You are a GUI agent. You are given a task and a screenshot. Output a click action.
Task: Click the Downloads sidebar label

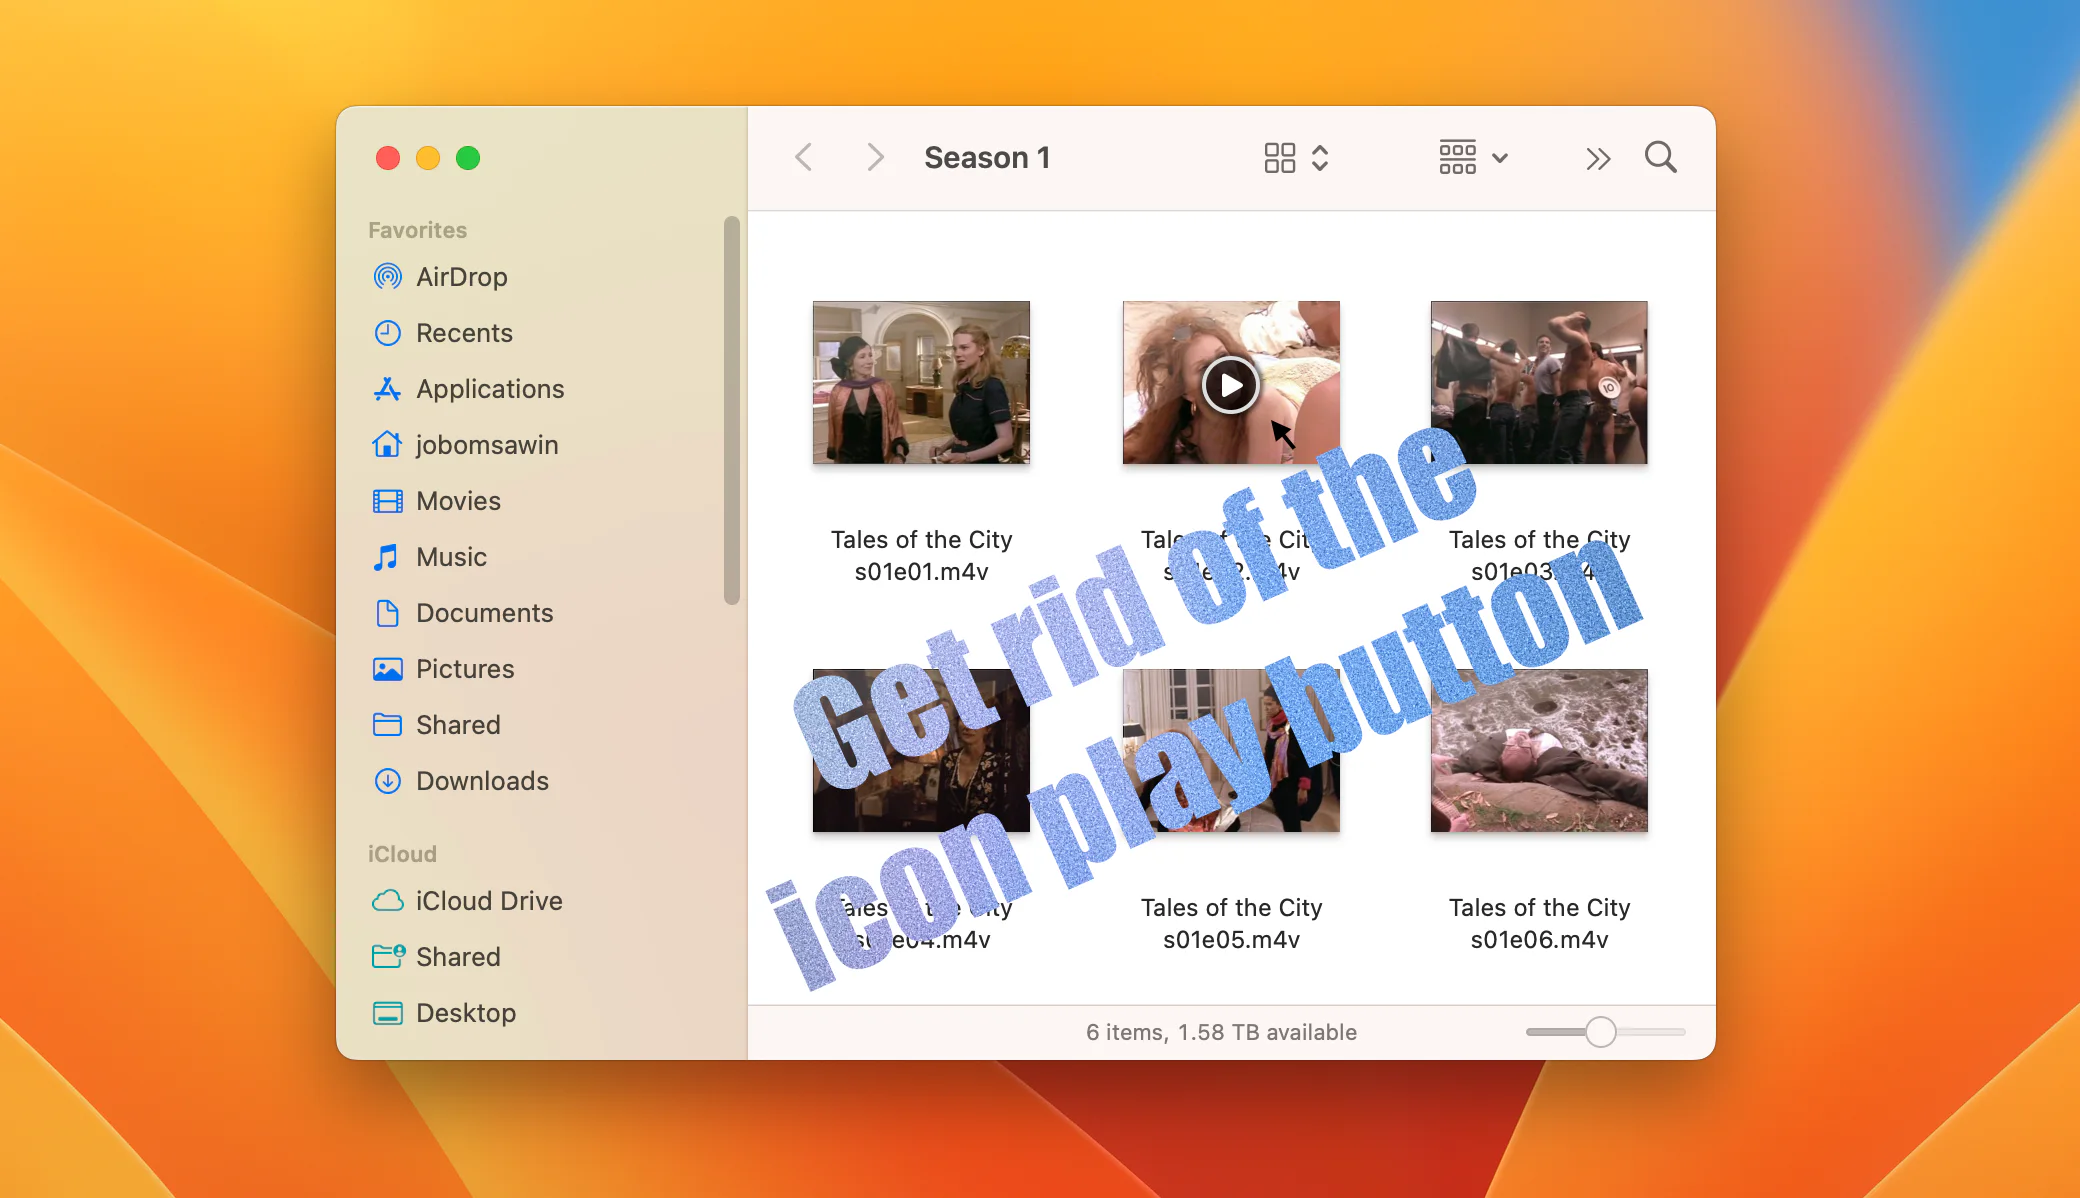point(482,781)
